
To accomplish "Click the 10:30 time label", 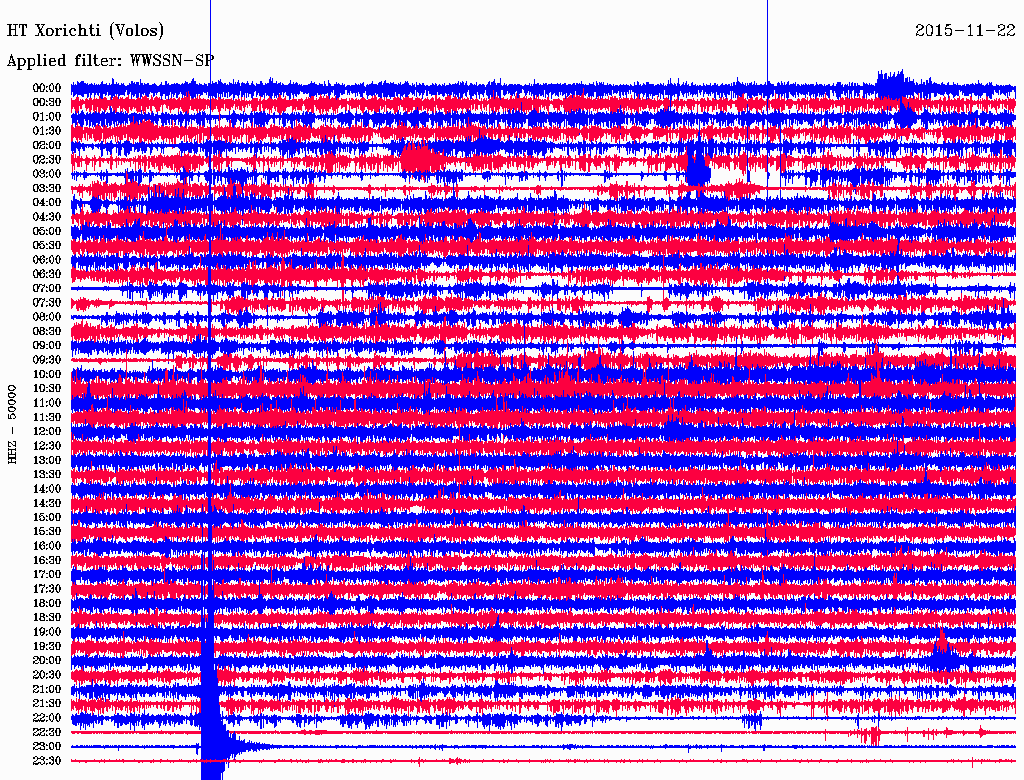I will 46,389.
